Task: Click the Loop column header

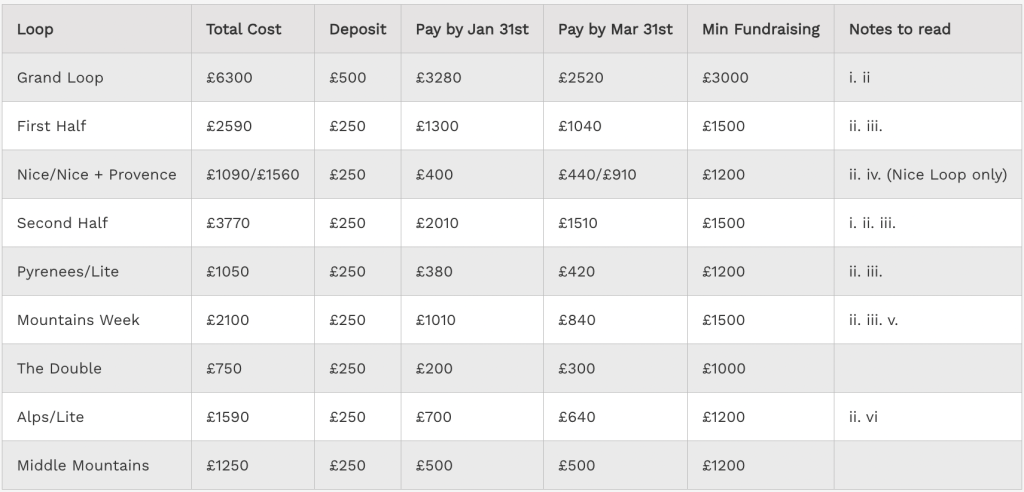Action: [36, 29]
